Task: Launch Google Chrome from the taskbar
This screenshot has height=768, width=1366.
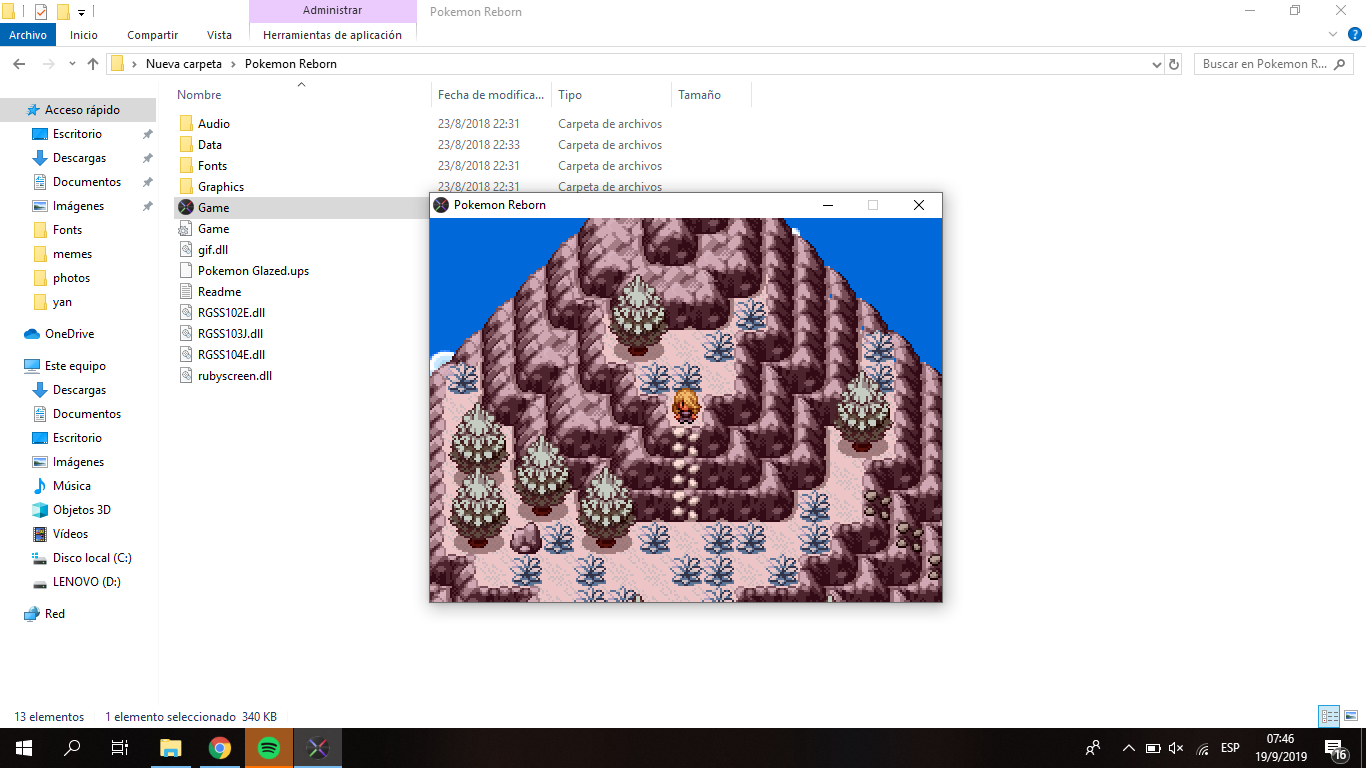Action: coord(220,748)
